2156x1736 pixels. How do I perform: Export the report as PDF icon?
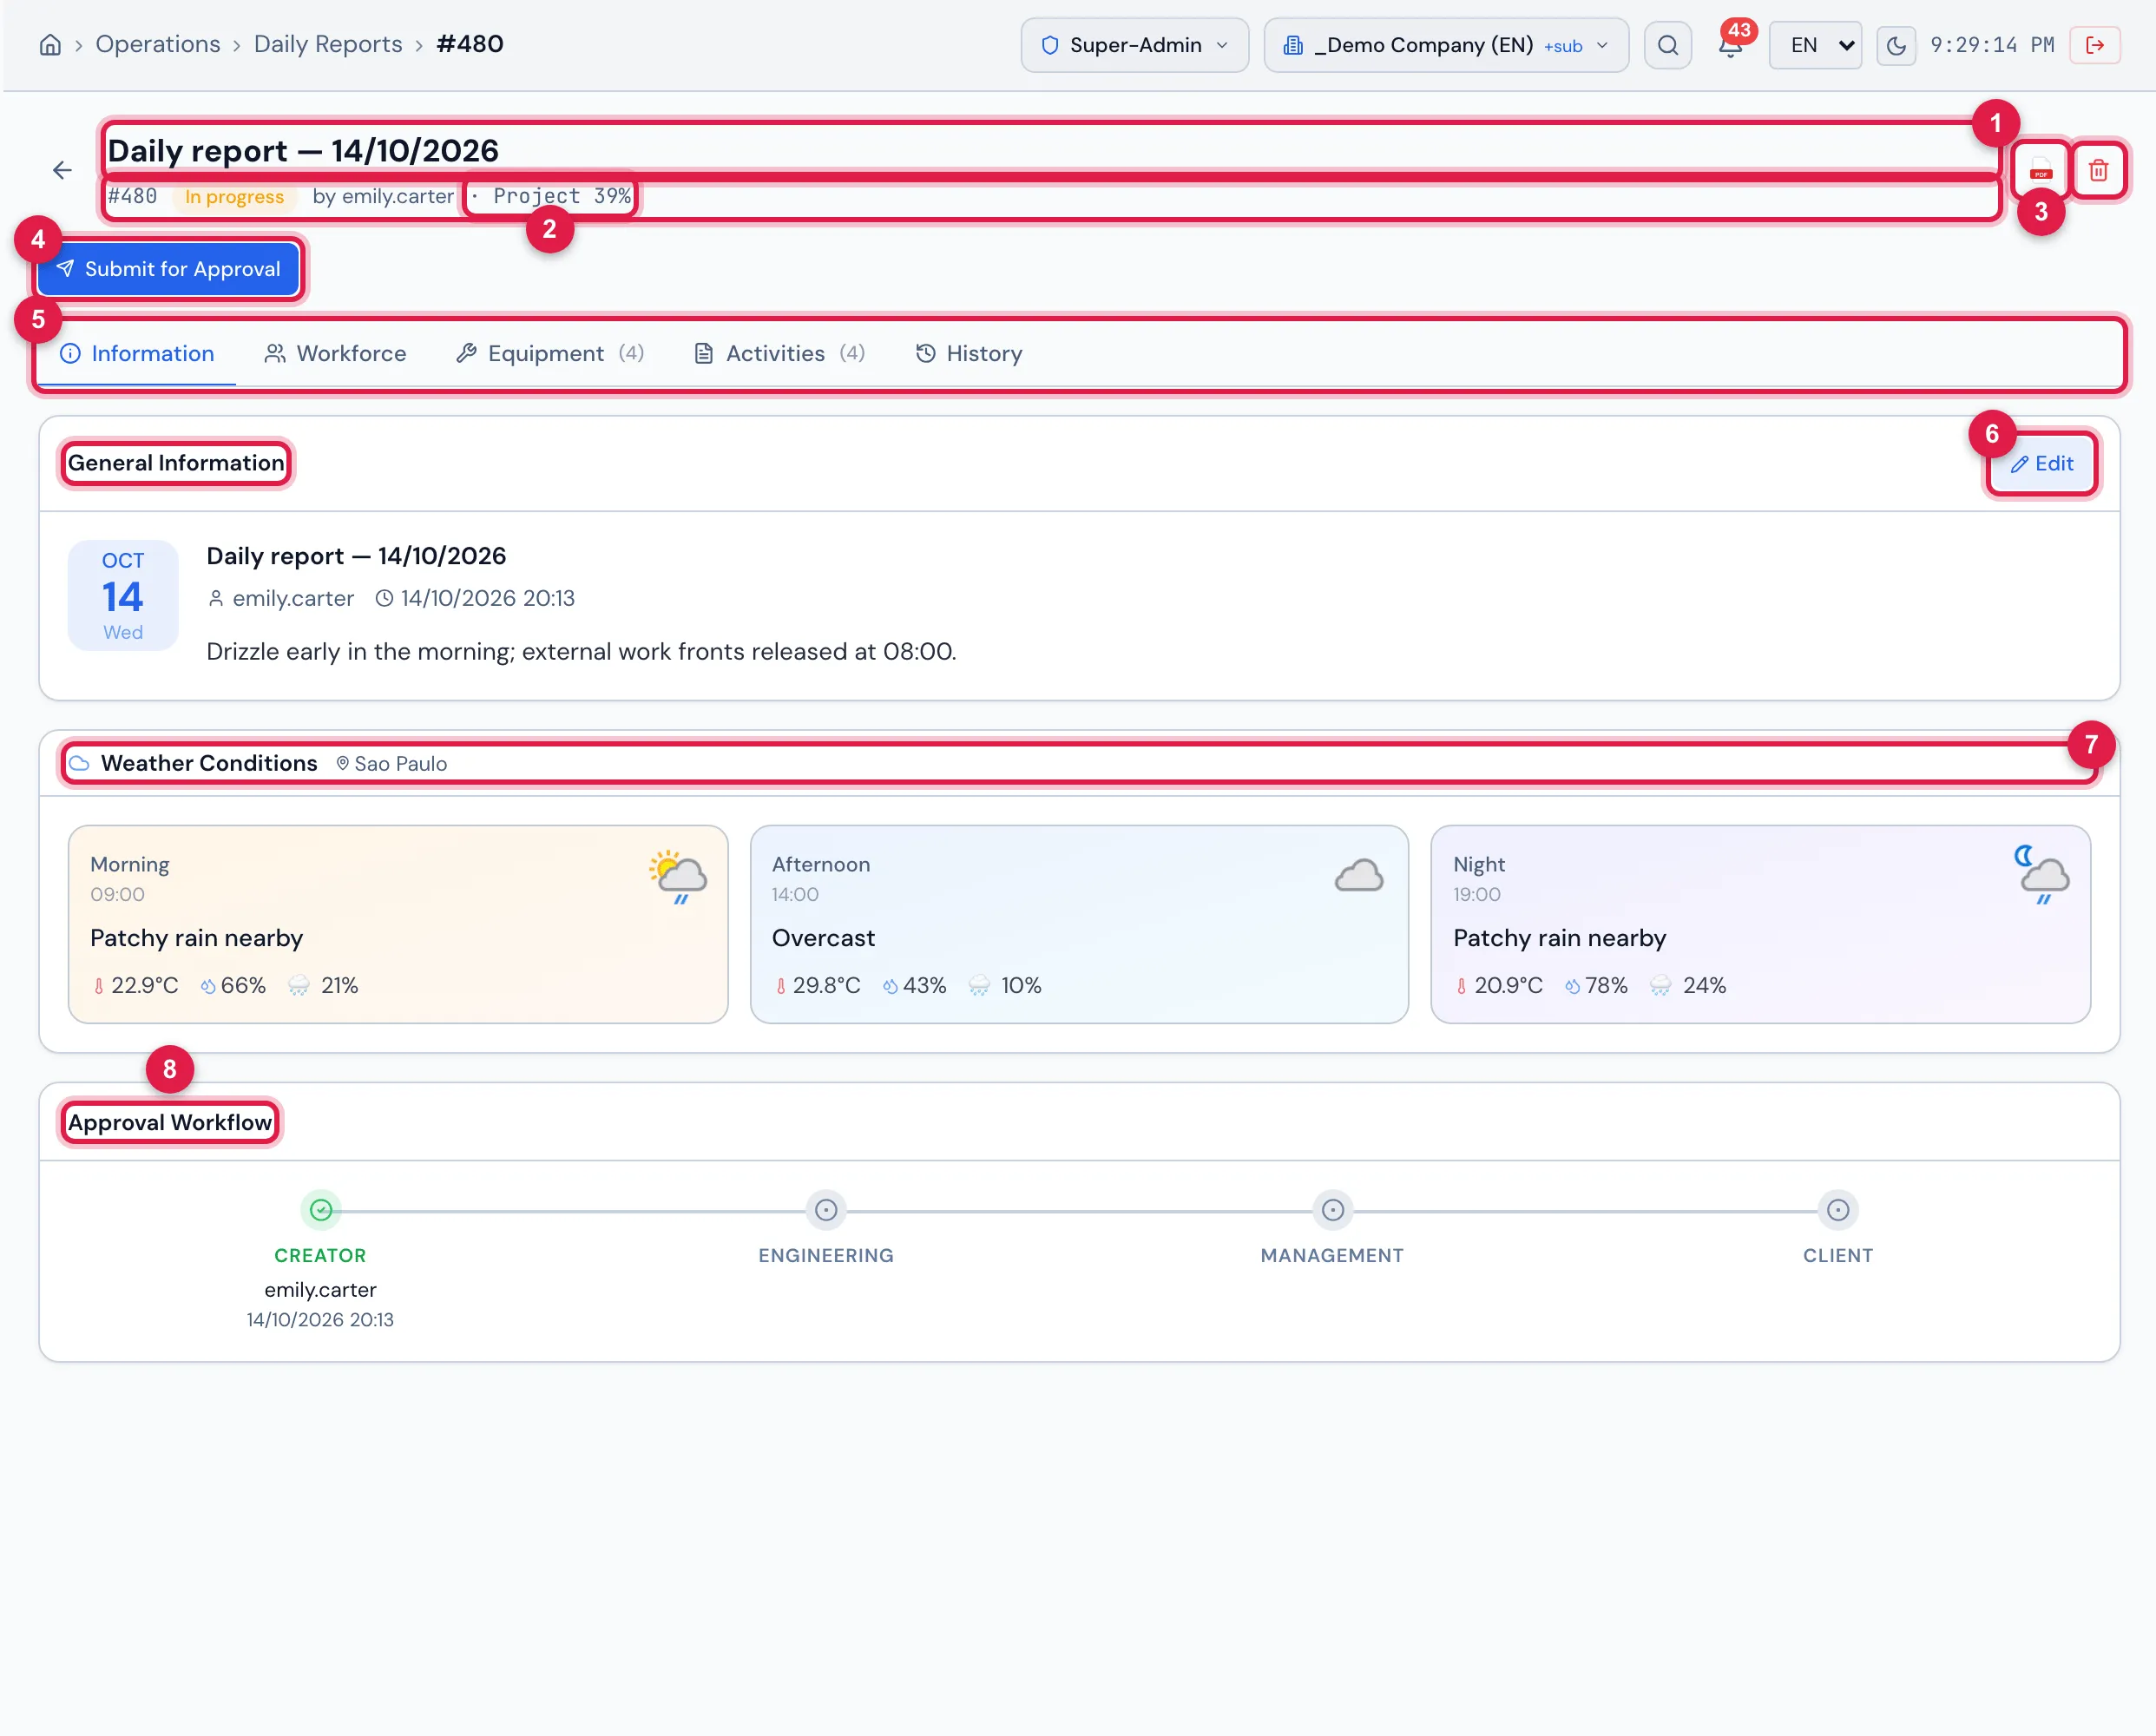[2040, 170]
